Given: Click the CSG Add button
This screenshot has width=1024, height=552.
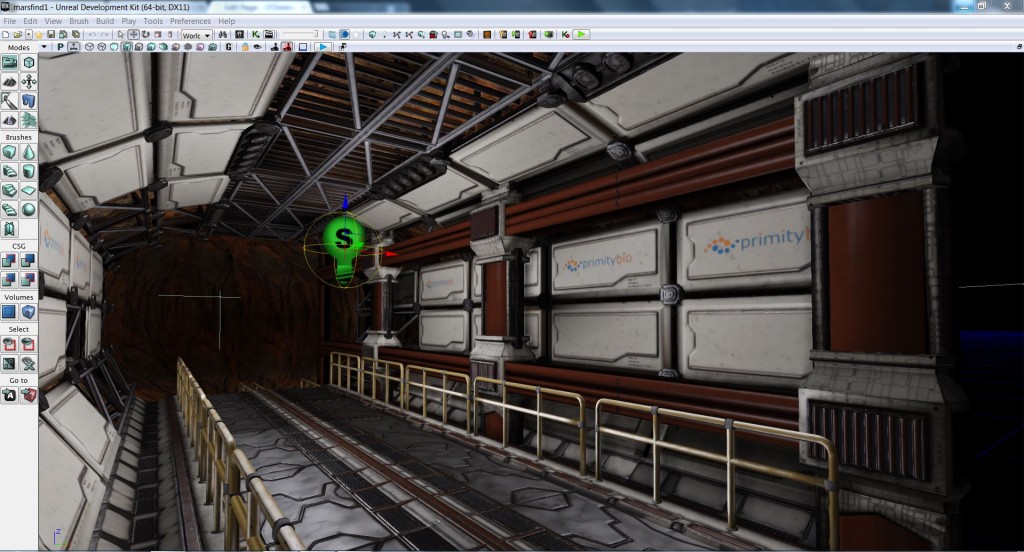Looking at the screenshot, I should pyautogui.click(x=9, y=260).
